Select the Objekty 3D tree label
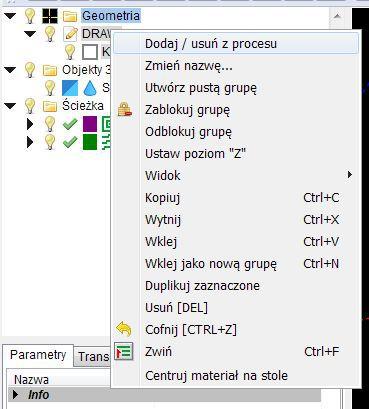 coord(86,70)
